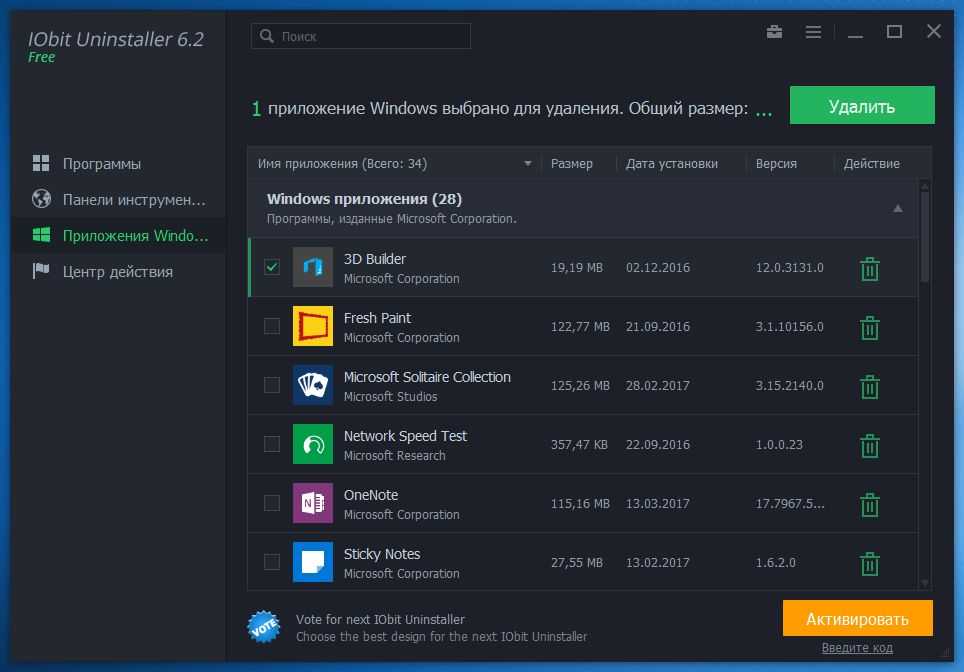Click the toolbox briefcase icon in title bar
The image size is (964, 672).
774,32
